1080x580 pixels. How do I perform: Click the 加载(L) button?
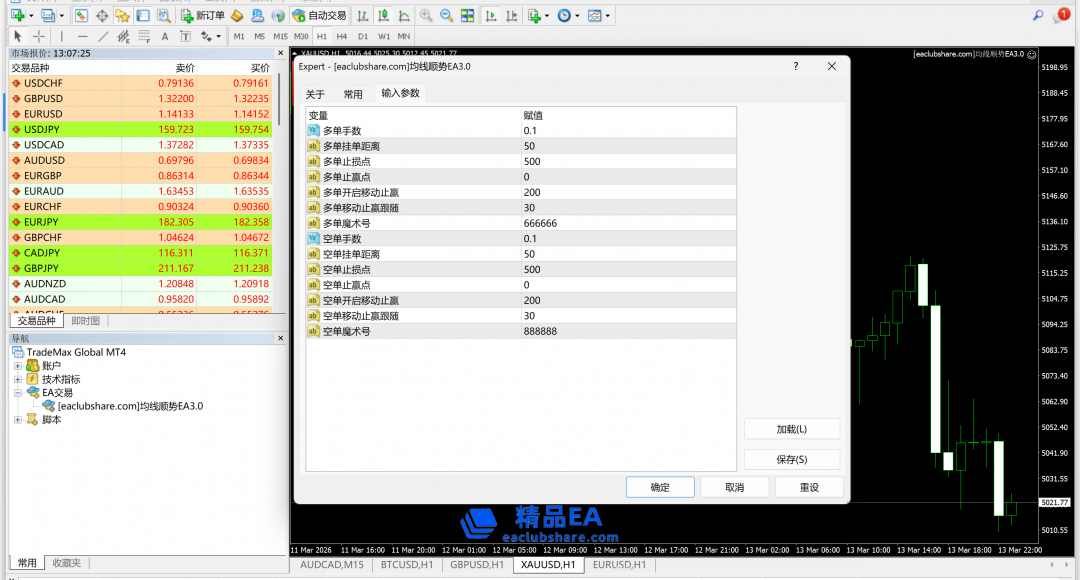pyautogui.click(x=792, y=429)
